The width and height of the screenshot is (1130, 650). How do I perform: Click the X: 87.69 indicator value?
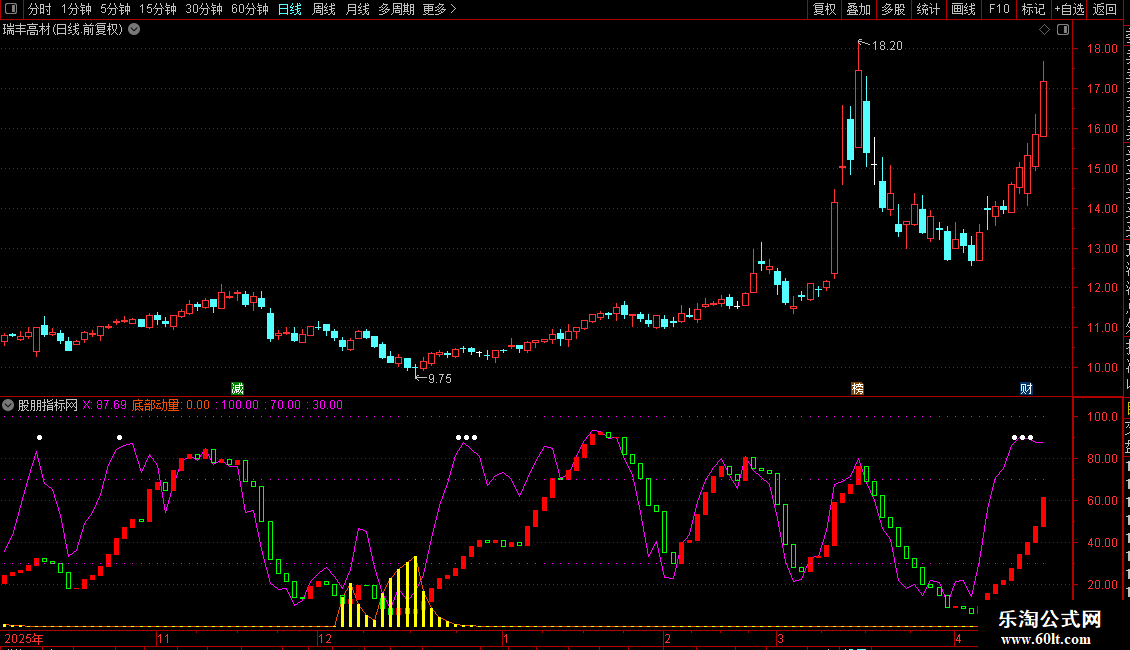point(104,405)
